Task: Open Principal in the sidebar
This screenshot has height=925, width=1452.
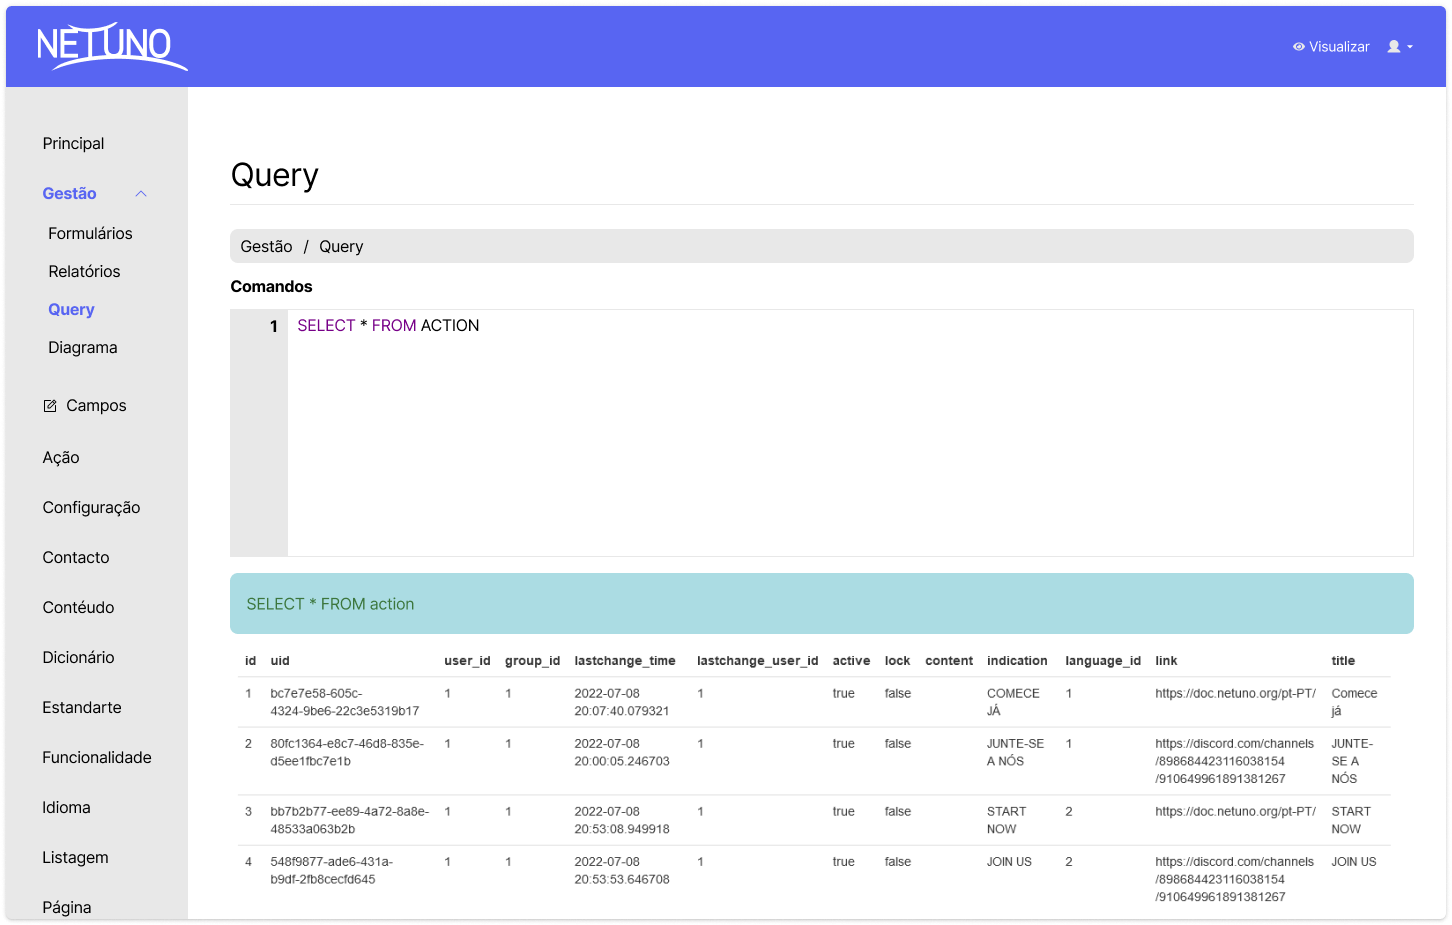Action: tap(73, 144)
